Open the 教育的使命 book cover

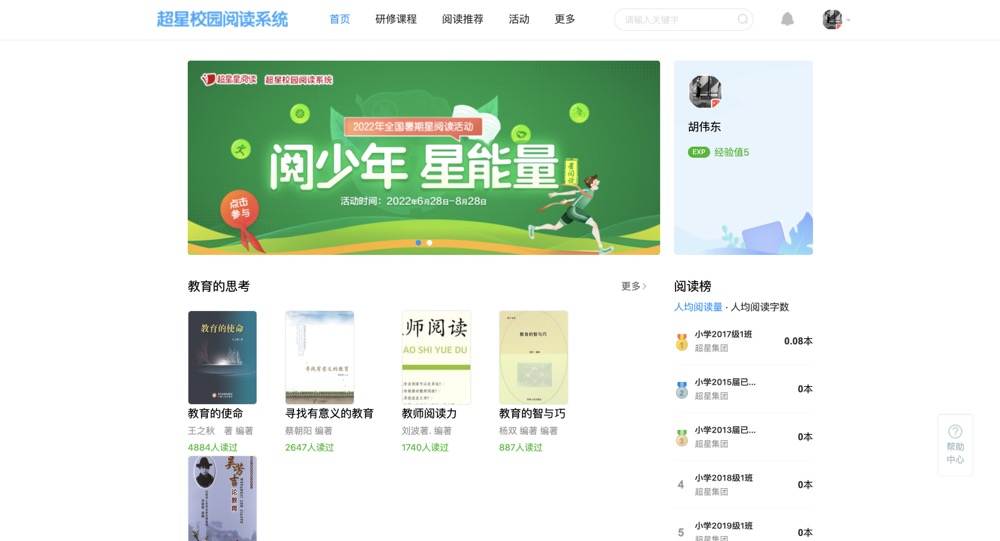[222, 357]
